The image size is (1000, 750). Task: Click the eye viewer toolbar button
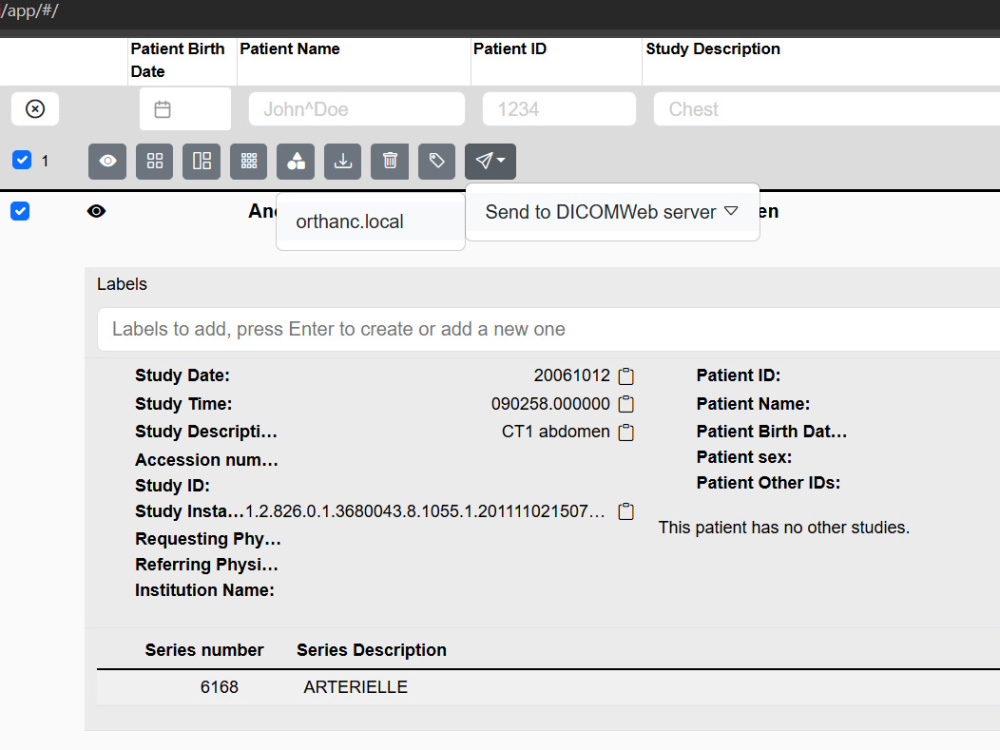click(107, 161)
